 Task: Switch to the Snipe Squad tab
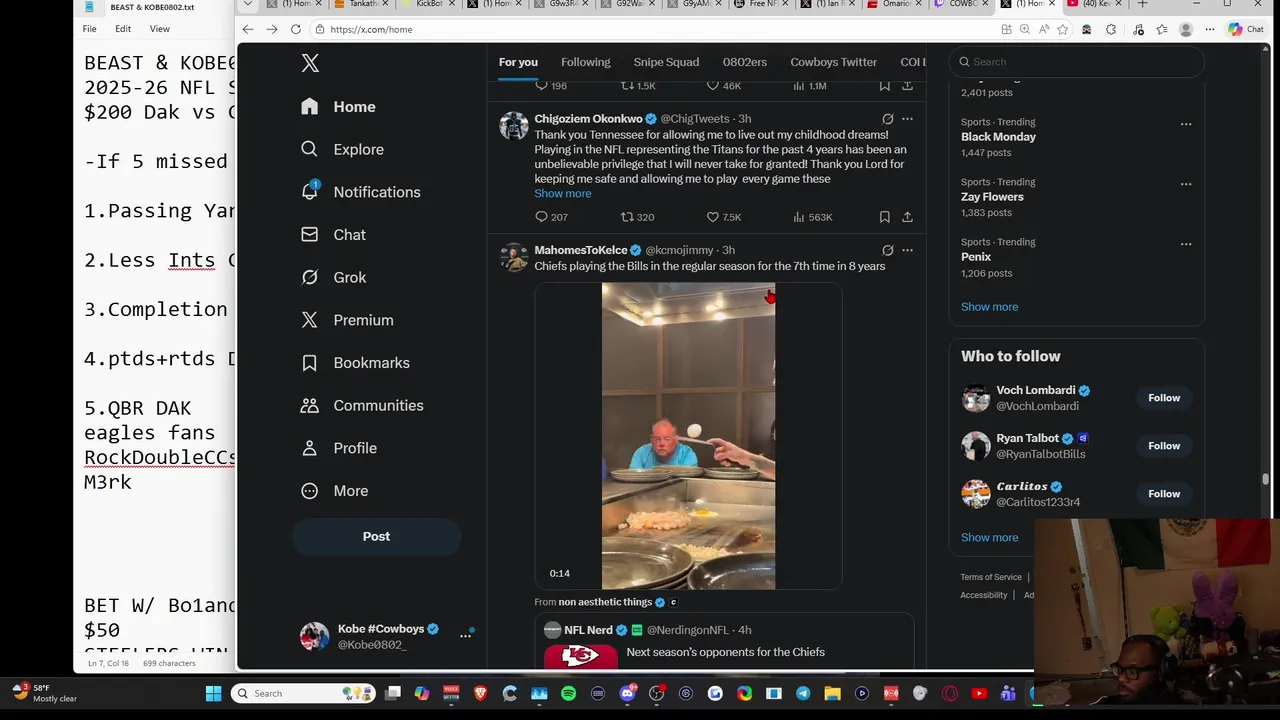tap(666, 62)
